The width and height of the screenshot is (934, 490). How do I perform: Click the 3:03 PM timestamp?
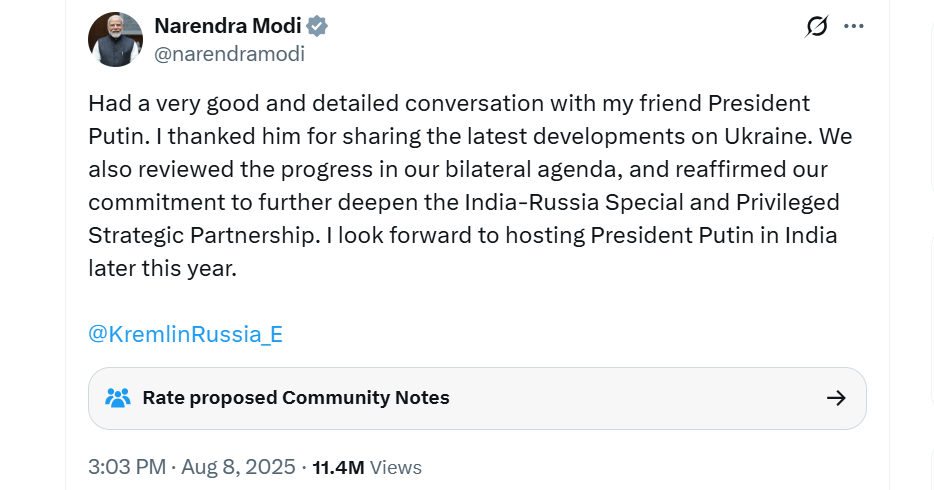(127, 467)
